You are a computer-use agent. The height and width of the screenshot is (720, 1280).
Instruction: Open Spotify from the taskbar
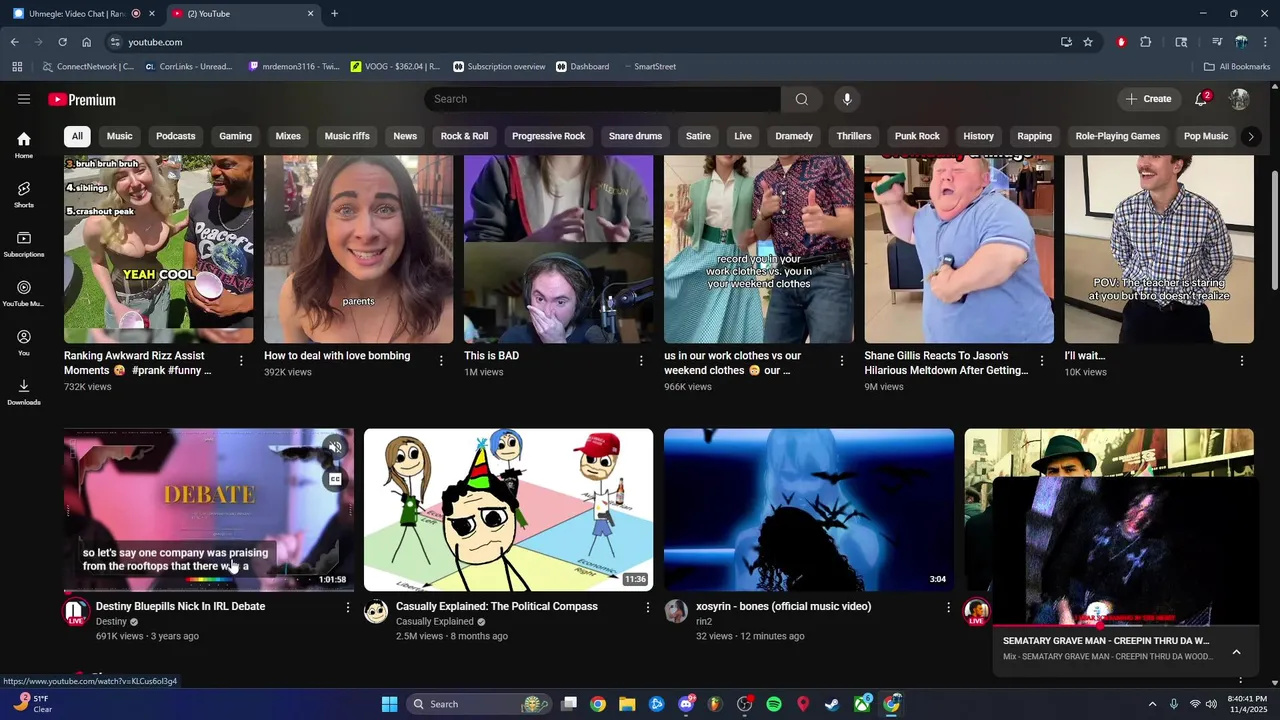pyautogui.click(x=774, y=704)
